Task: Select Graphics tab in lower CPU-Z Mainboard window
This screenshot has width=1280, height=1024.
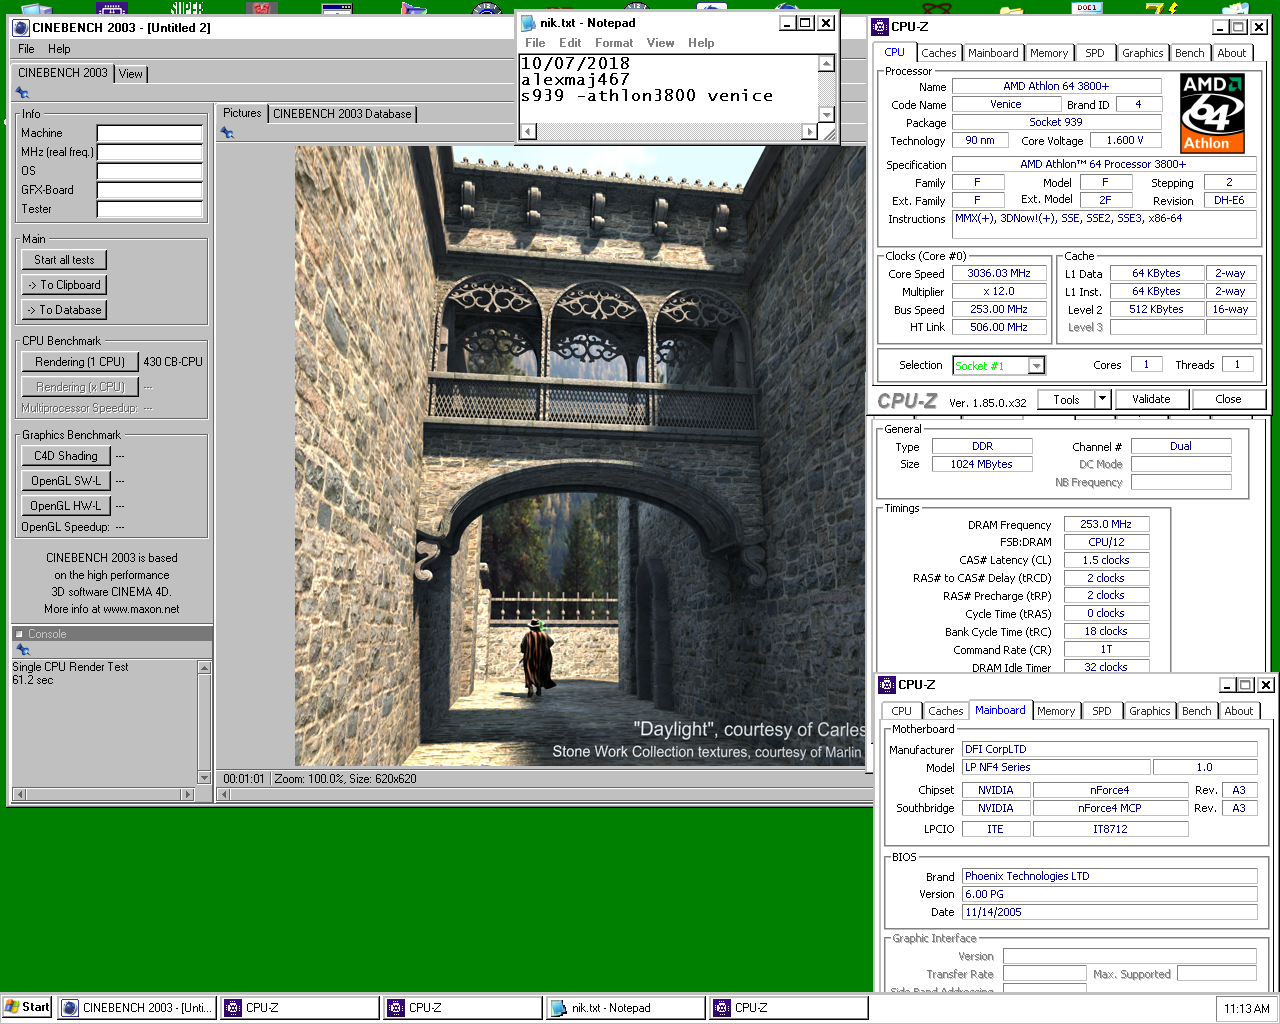Action: (x=1149, y=711)
